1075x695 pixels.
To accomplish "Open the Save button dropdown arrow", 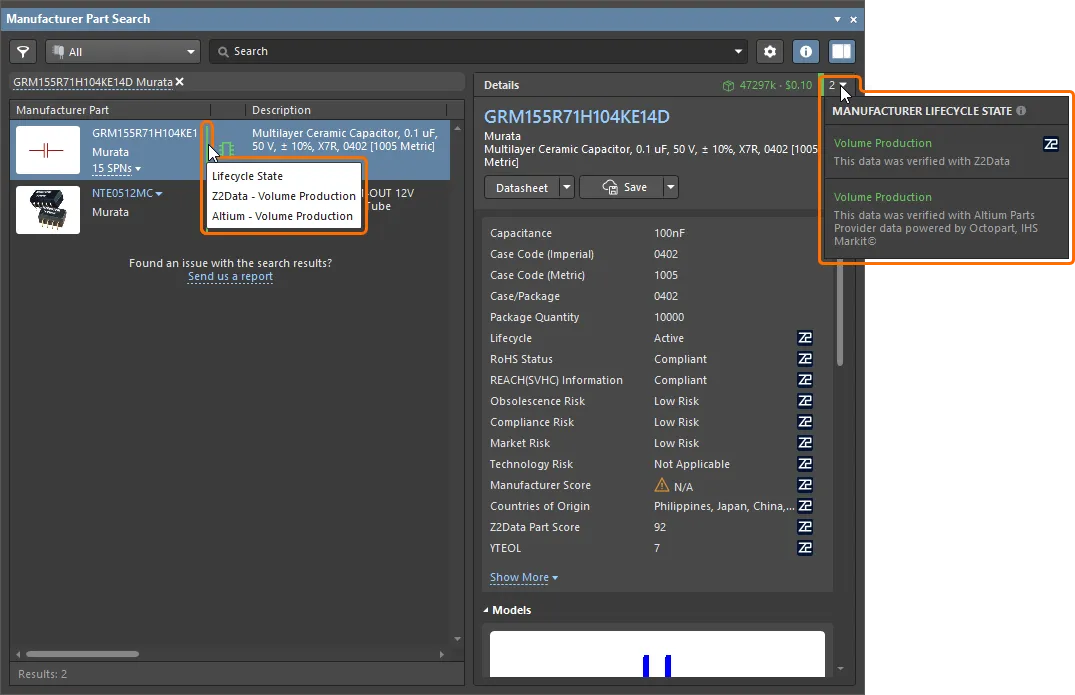I will pos(671,187).
